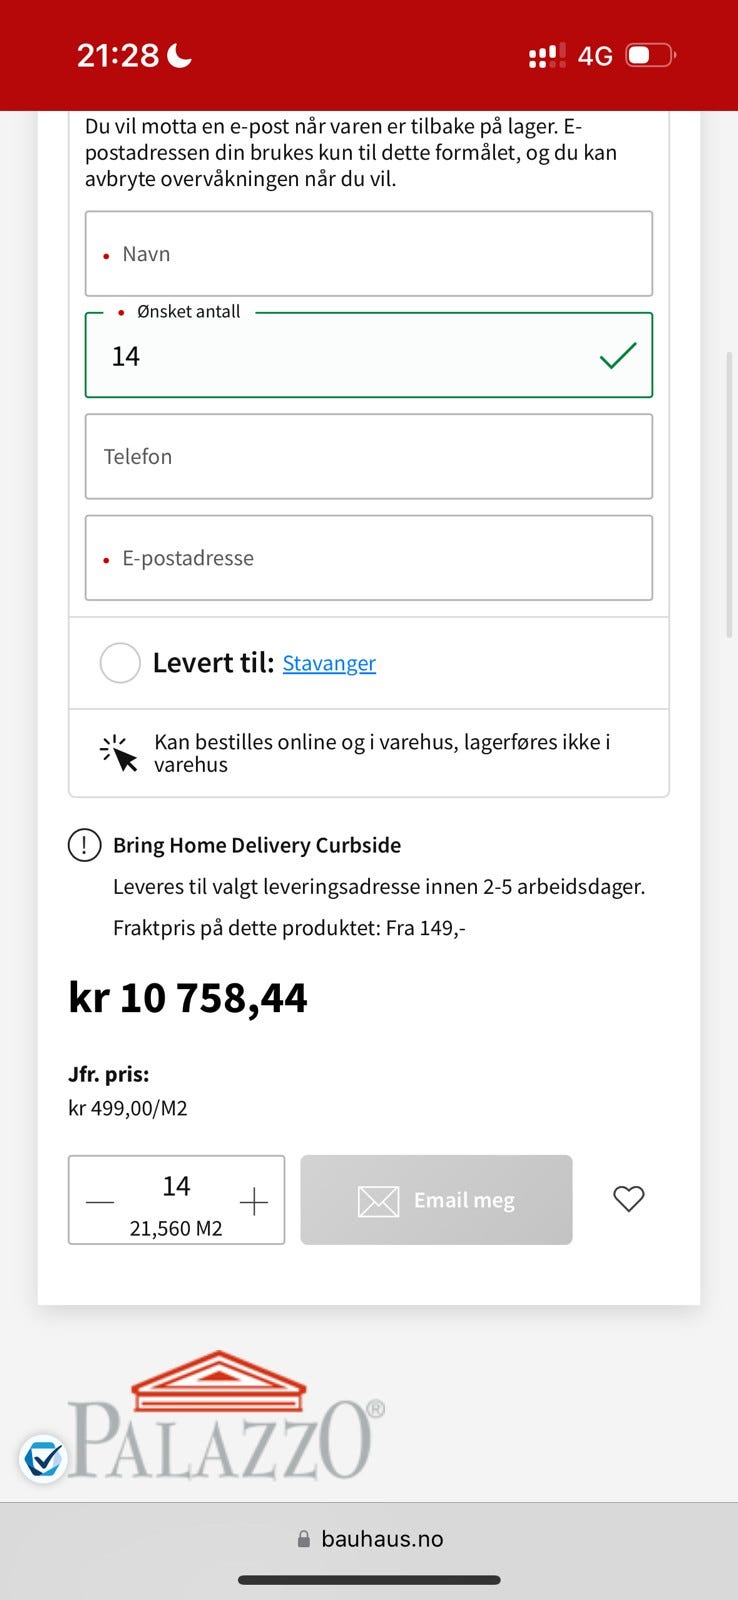The width and height of the screenshot is (738, 1600).
Task: Tap the envelope icon on Email meg
Action: pos(378,1201)
